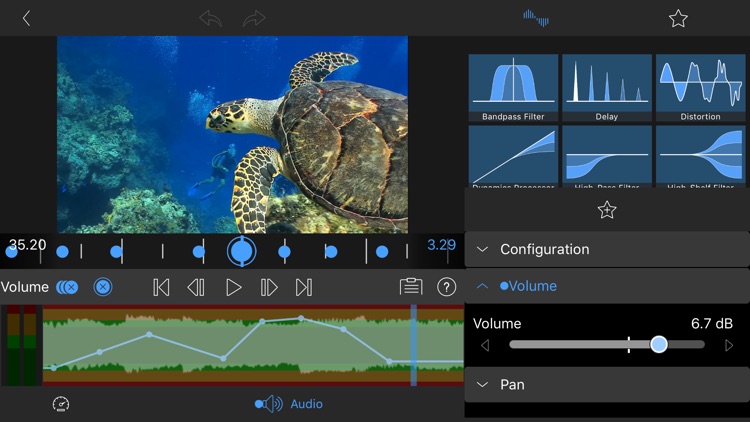Viewport: 750px width, 422px height.
Task: Click the turtle video preview
Action: point(232,134)
